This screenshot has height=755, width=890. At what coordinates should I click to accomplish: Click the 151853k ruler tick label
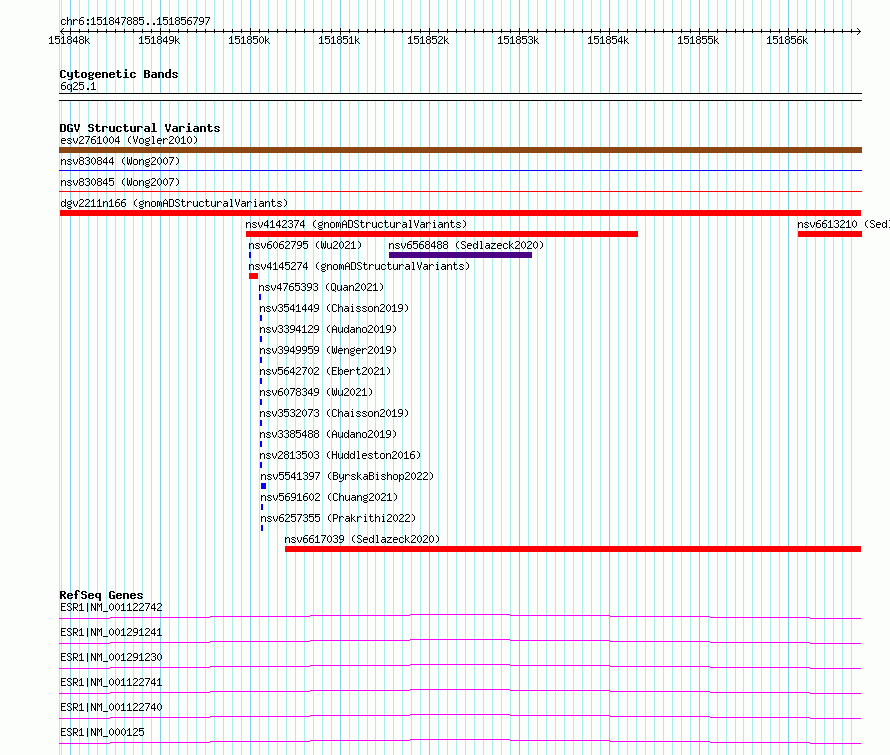pos(518,40)
